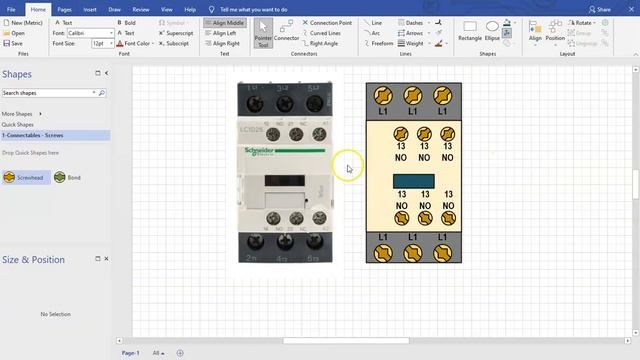Switch to the Pages tab

[64, 9]
